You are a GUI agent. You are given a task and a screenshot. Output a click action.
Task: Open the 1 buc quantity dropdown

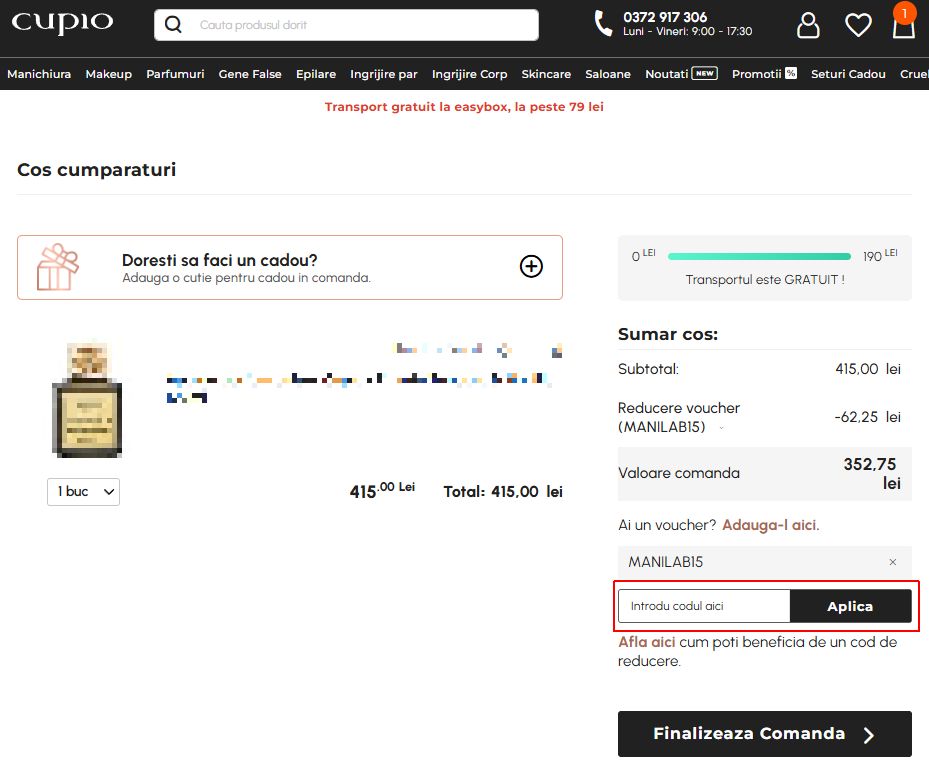84,492
